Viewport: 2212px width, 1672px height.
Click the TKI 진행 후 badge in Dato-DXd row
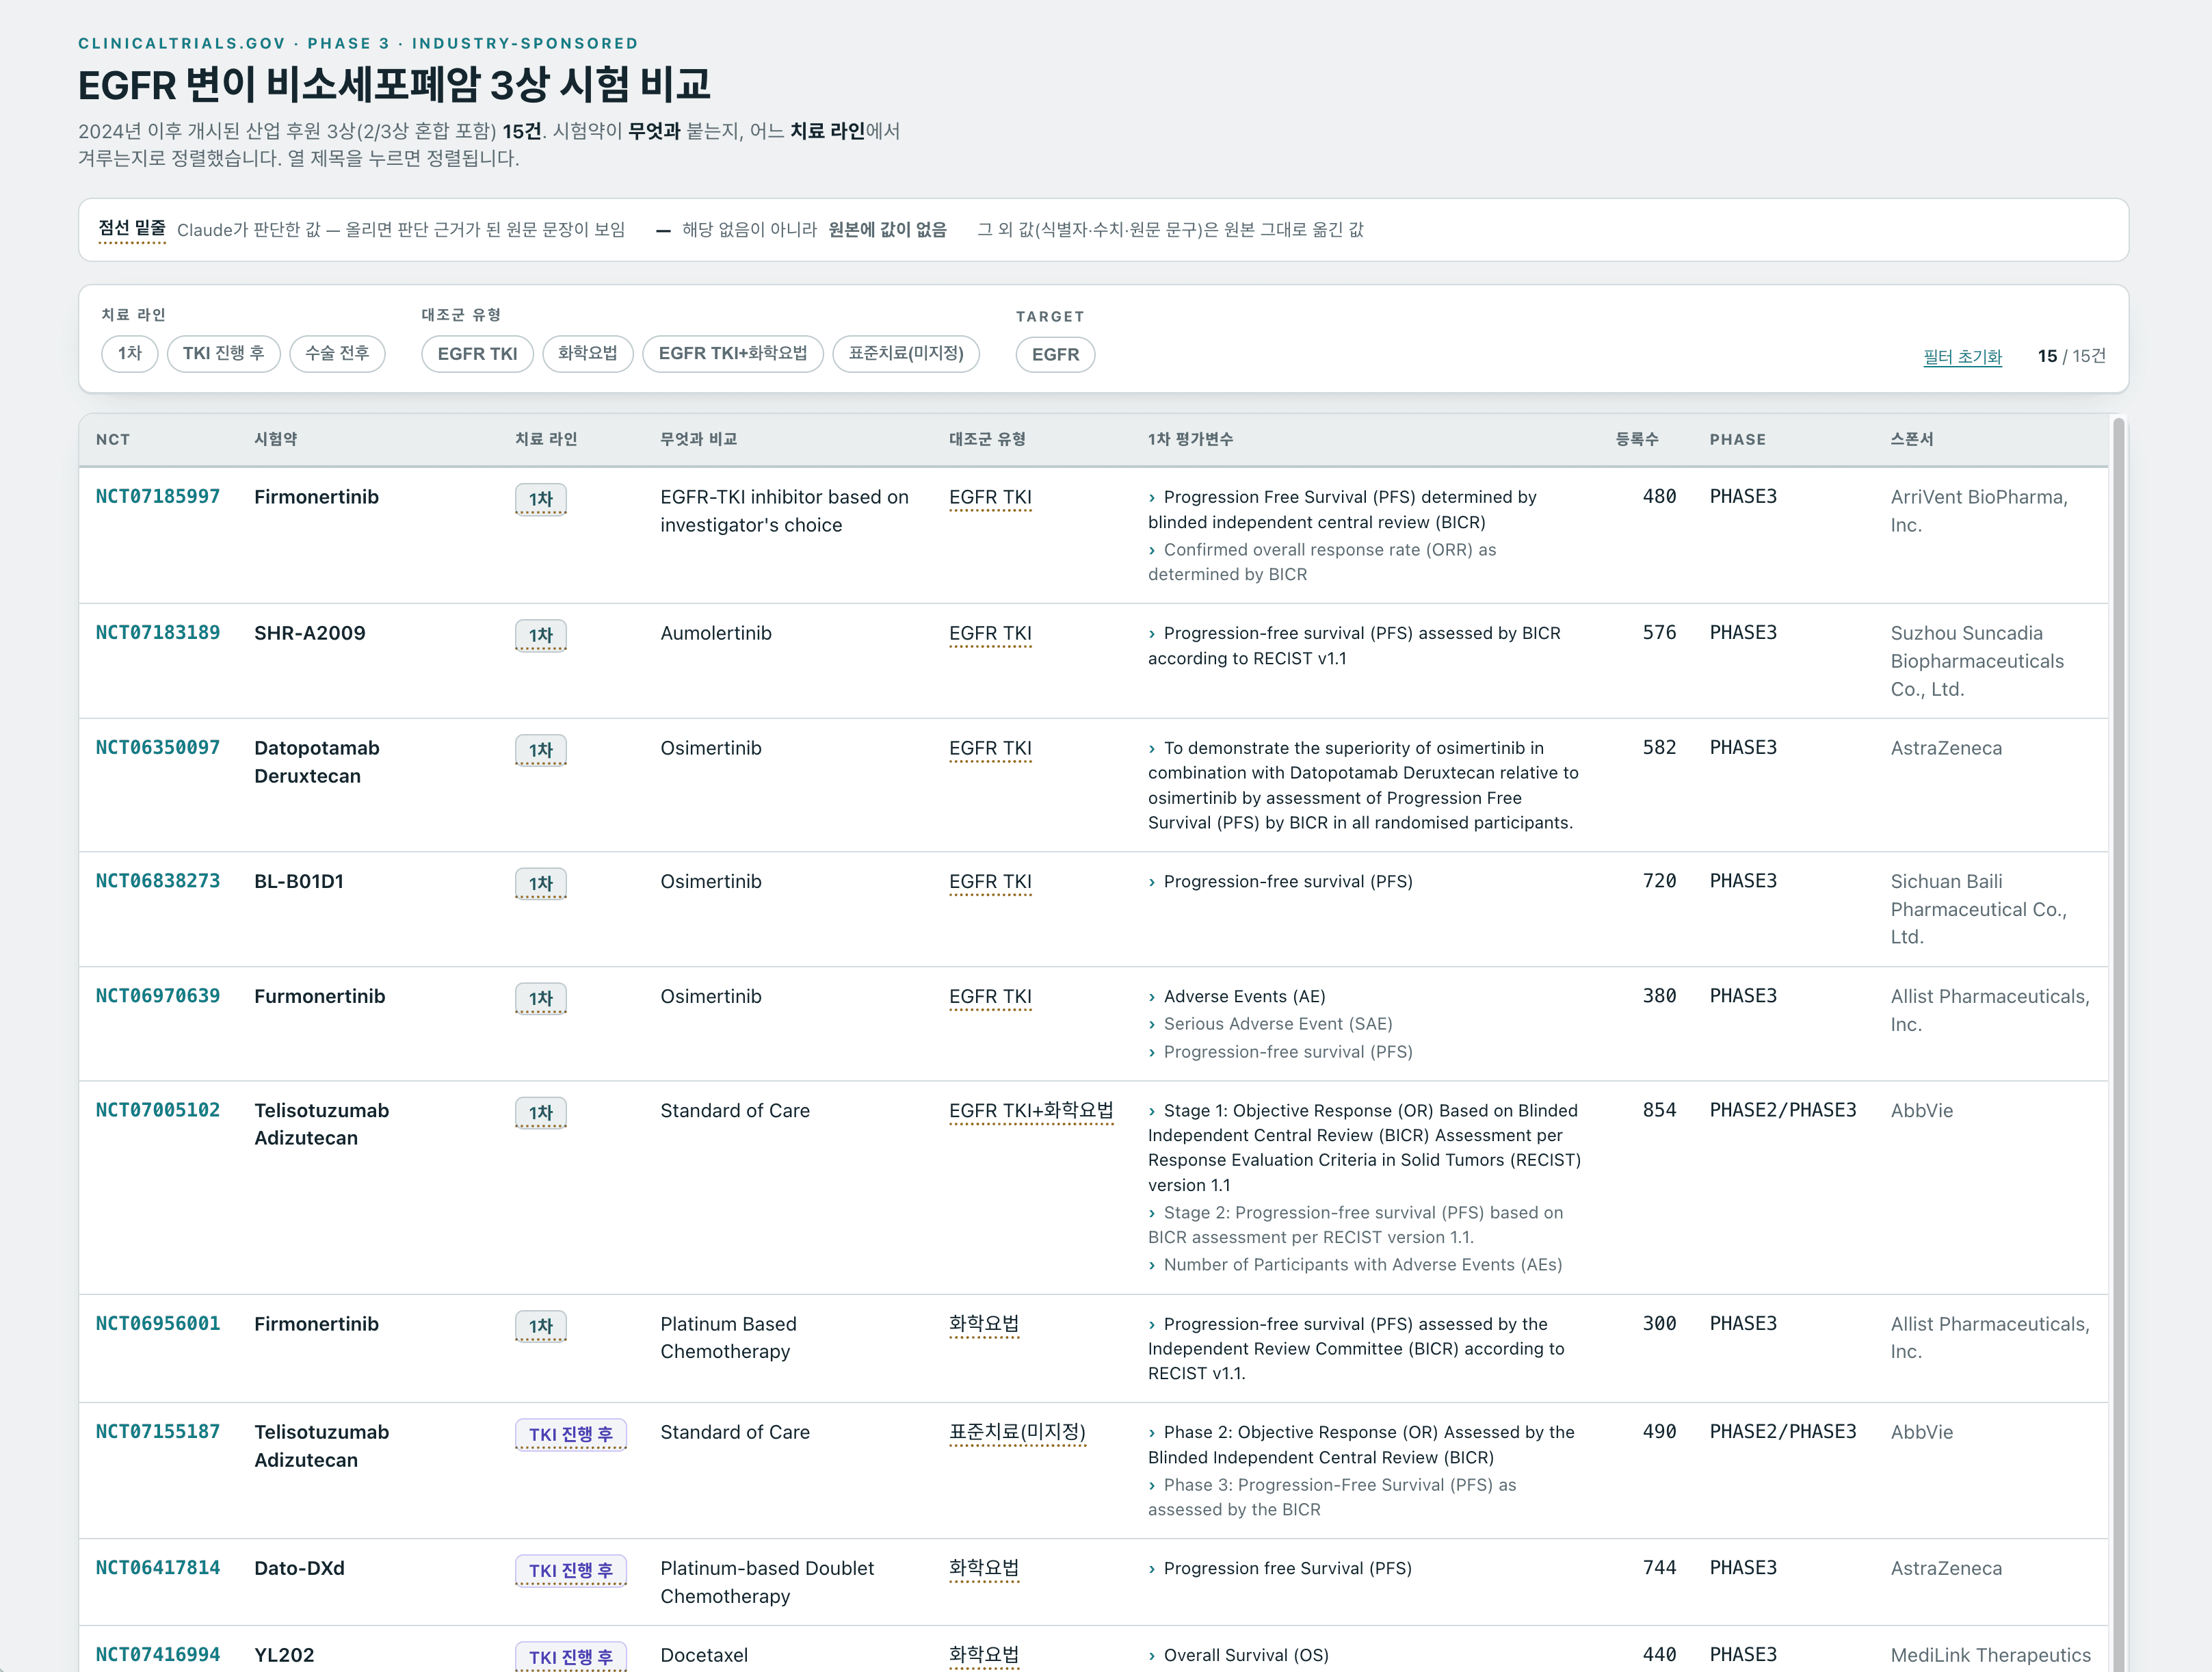pyautogui.click(x=571, y=1570)
